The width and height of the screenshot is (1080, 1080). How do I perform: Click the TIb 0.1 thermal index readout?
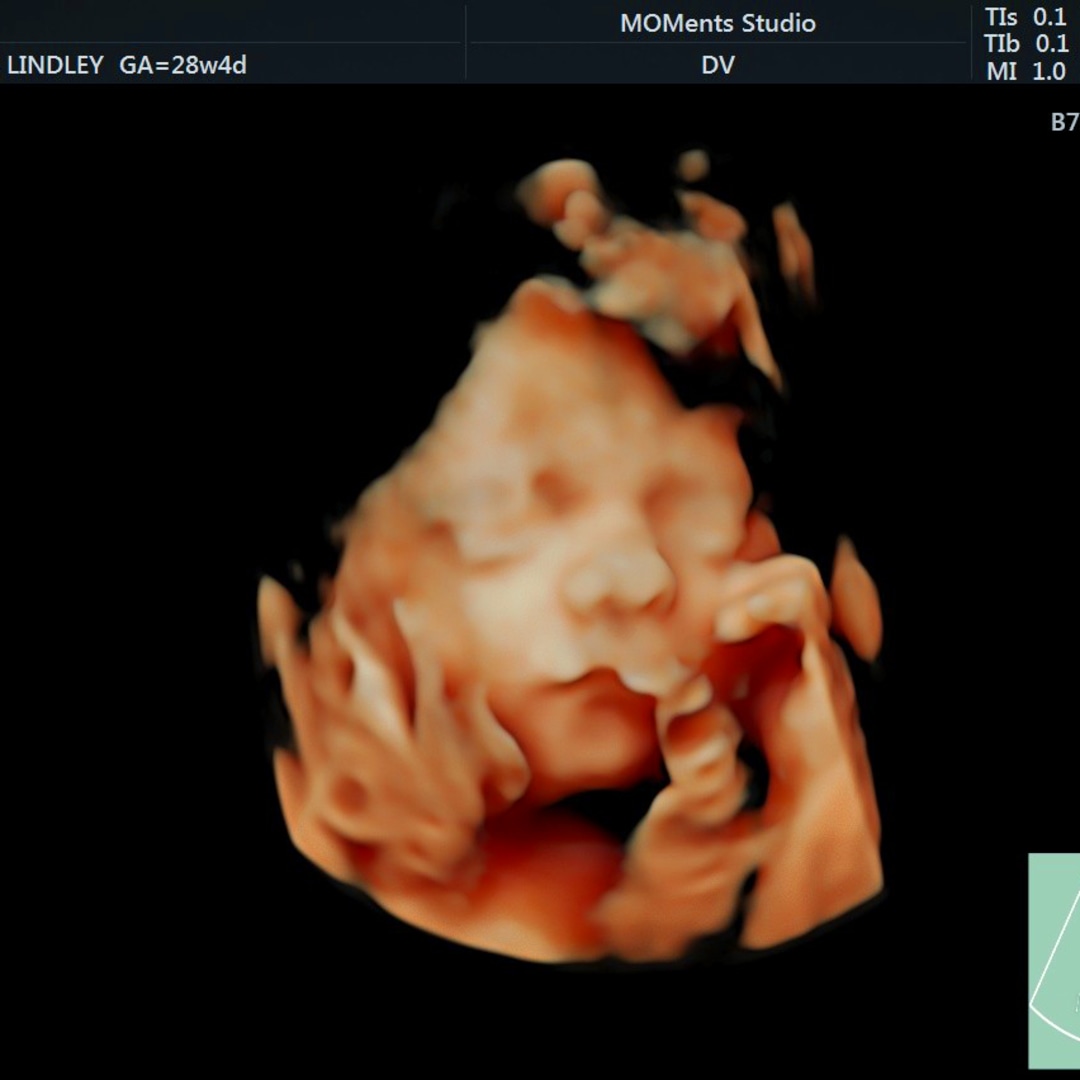pyautogui.click(x=1026, y=43)
